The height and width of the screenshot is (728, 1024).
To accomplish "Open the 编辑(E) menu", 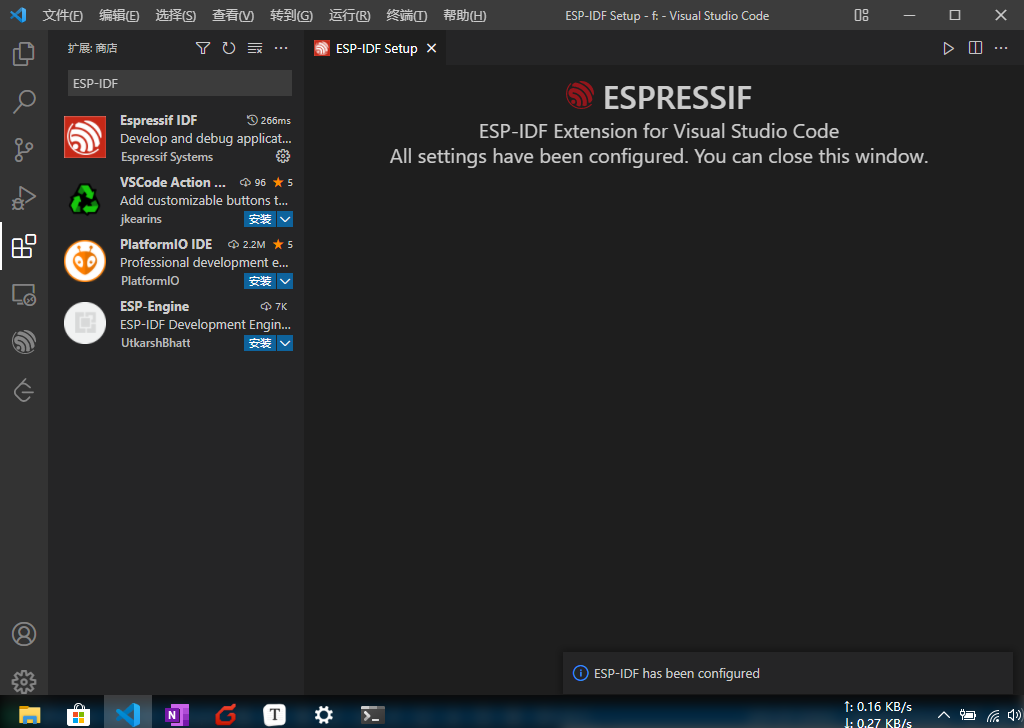I will click(x=119, y=16).
